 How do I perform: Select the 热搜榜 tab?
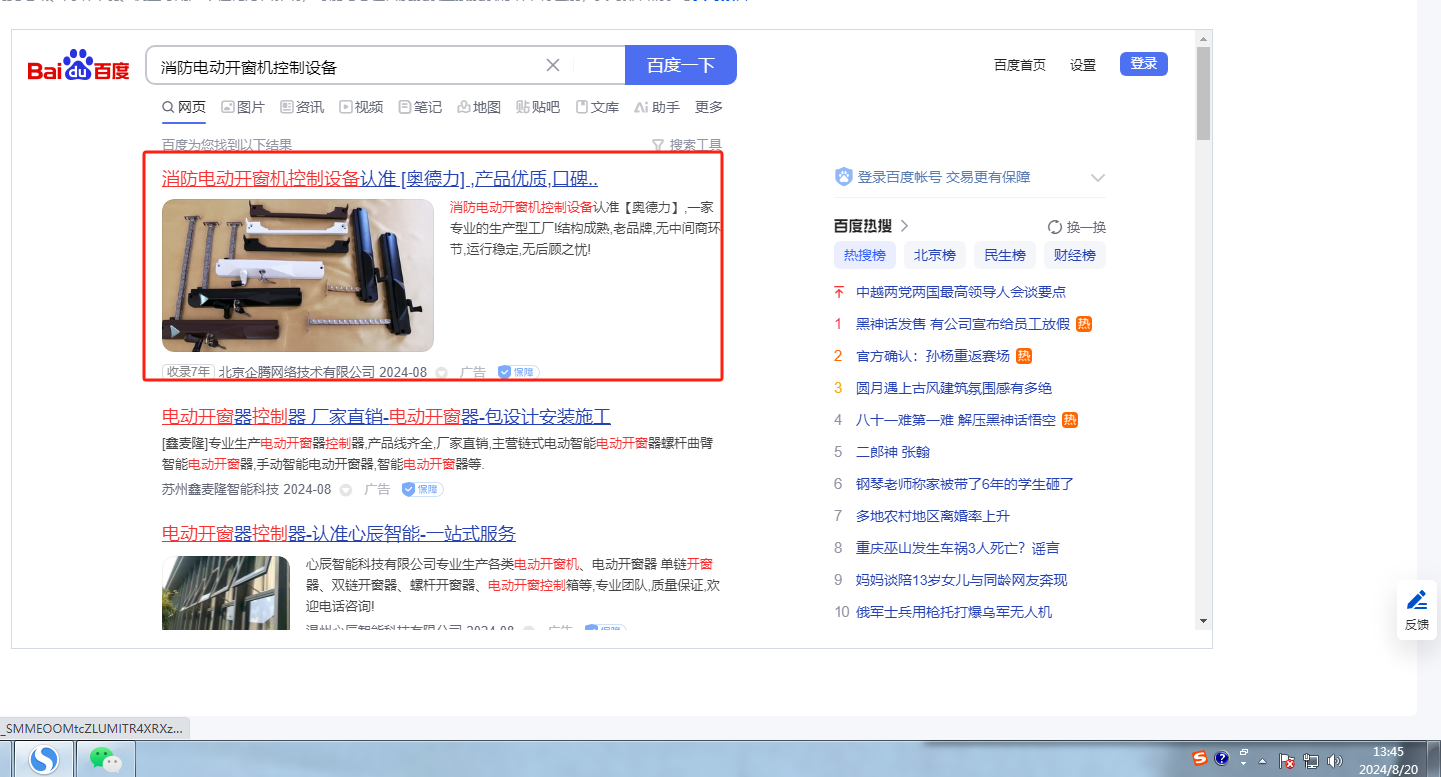pos(865,255)
